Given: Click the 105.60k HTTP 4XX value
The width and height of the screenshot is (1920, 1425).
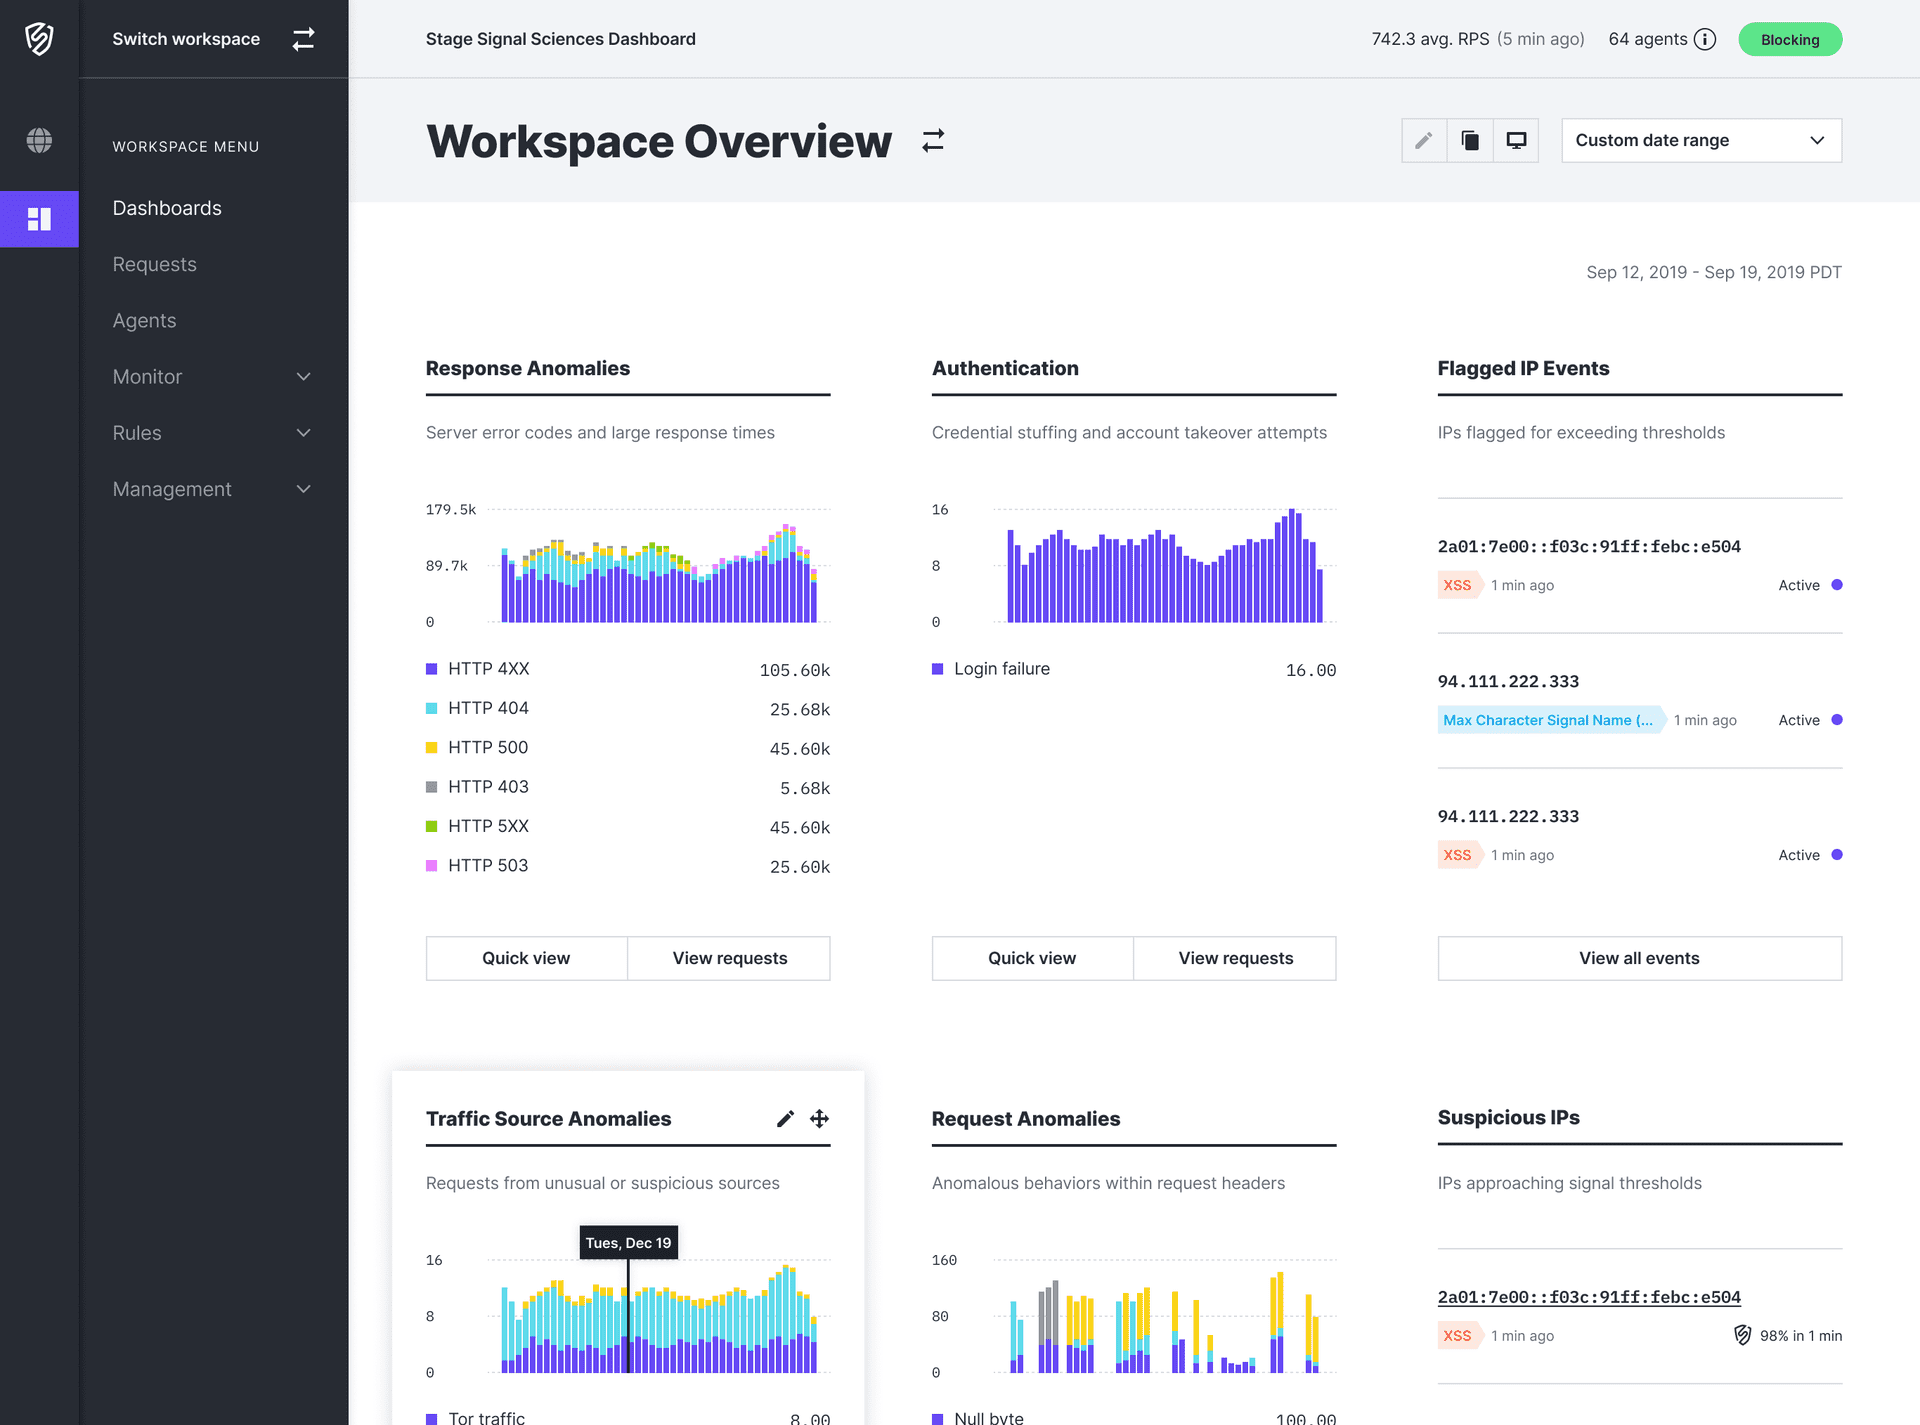Looking at the screenshot, I should (795, 670).
